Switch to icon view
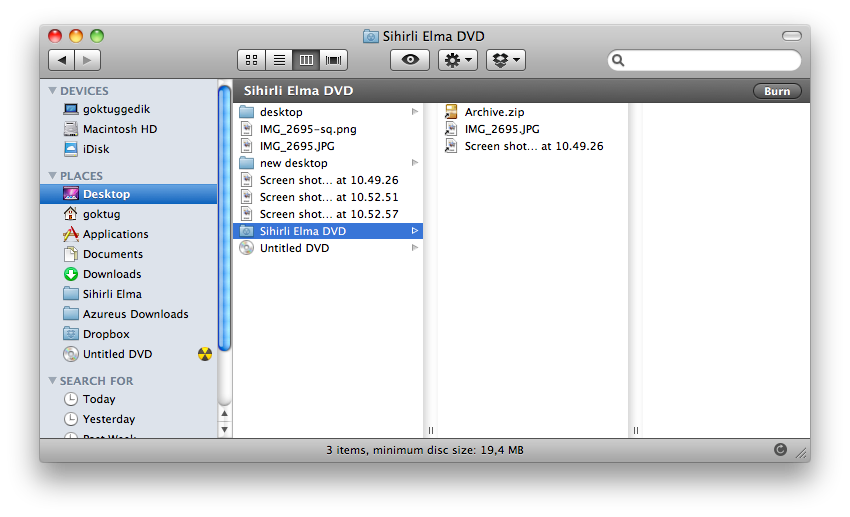 coord(252,60)
